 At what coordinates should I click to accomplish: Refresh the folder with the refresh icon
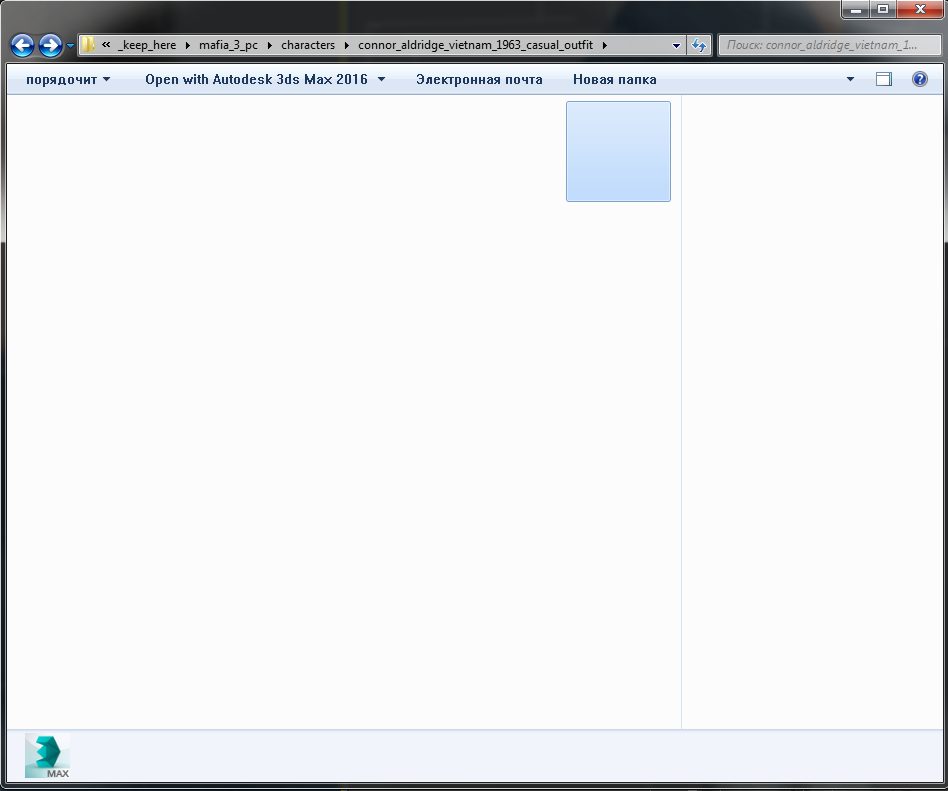click(x=699, y=45)
